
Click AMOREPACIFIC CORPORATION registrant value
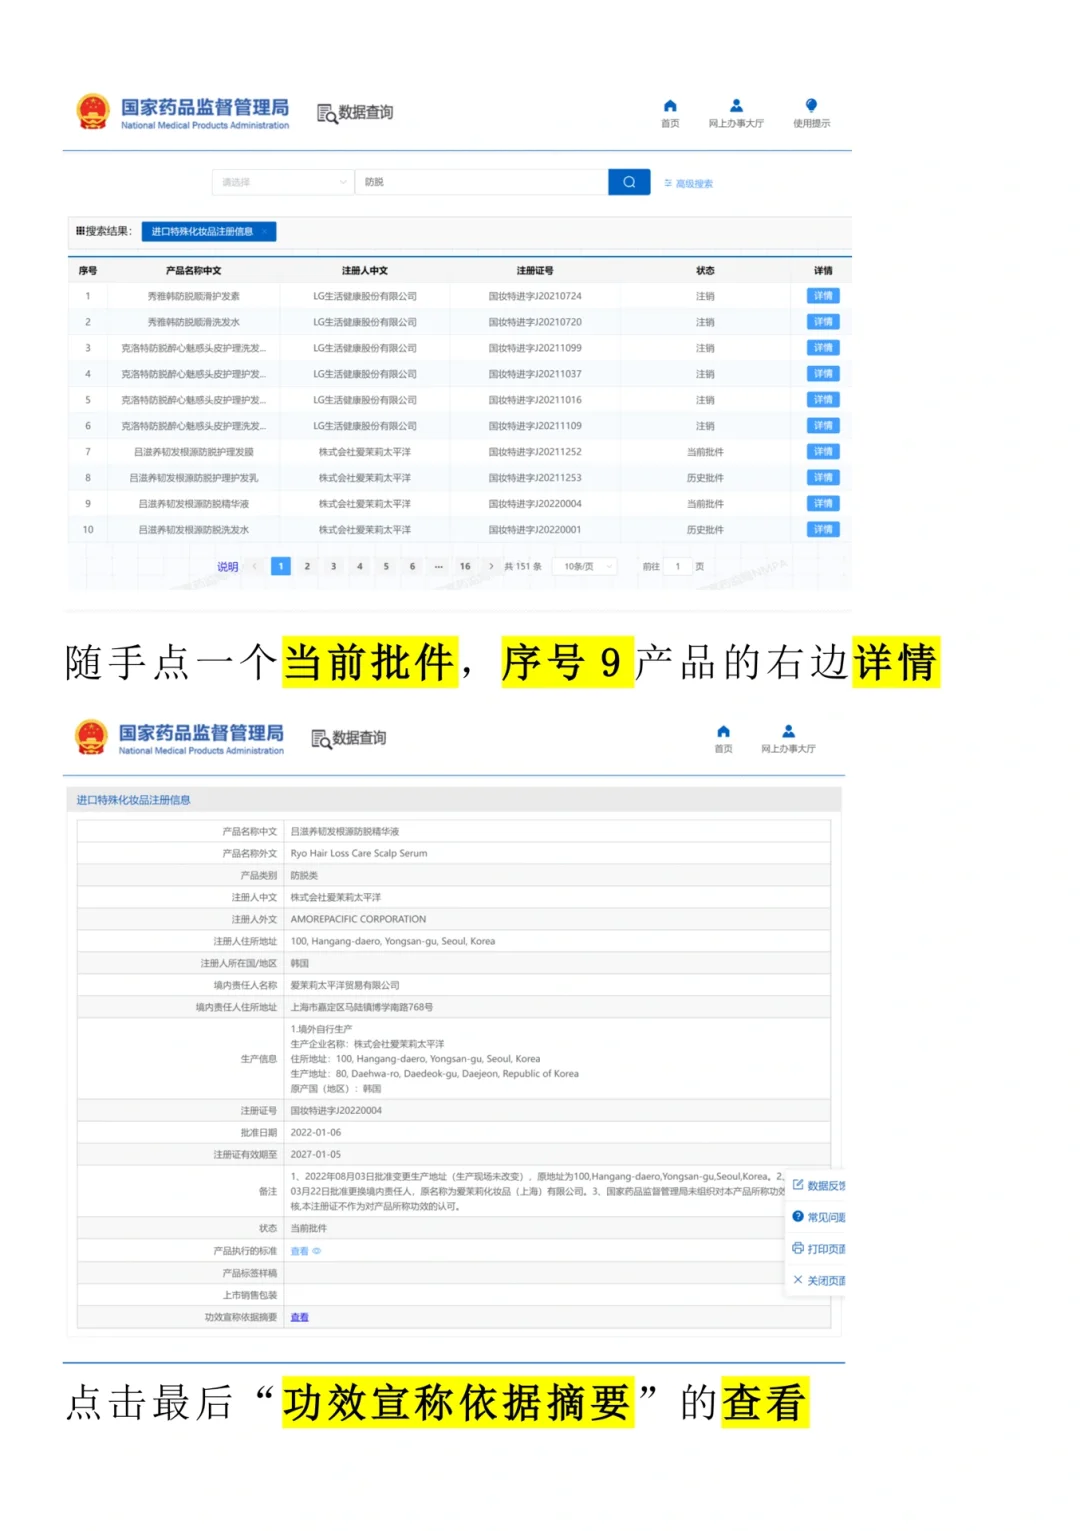[358, 919]
